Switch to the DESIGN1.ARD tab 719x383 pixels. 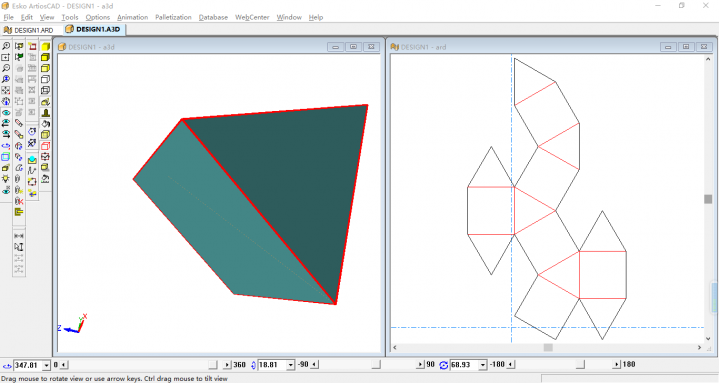click(x=29, y=30)
